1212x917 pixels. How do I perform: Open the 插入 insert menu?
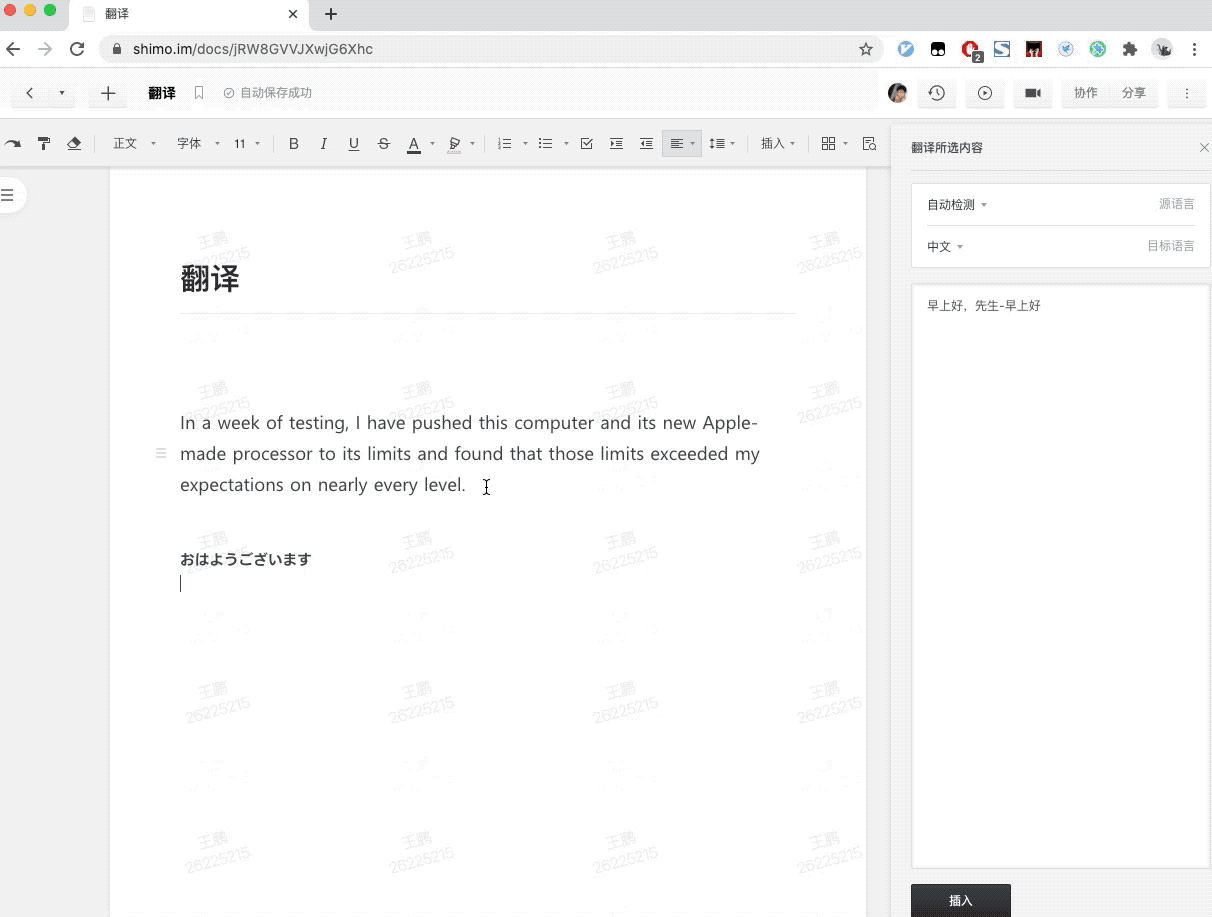[778, 144]
